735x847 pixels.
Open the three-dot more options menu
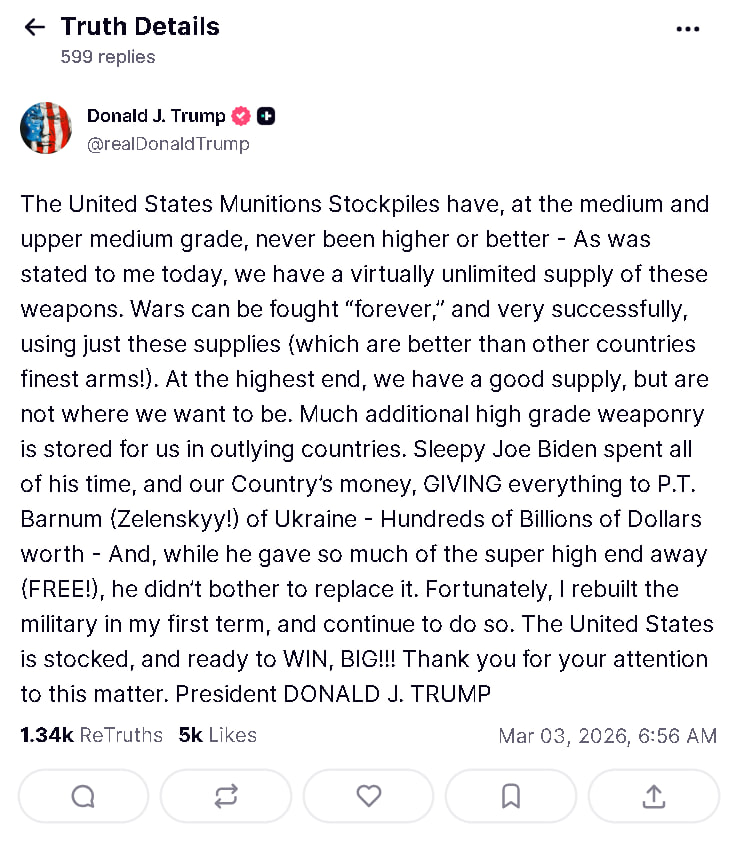(x=688, y=29)
